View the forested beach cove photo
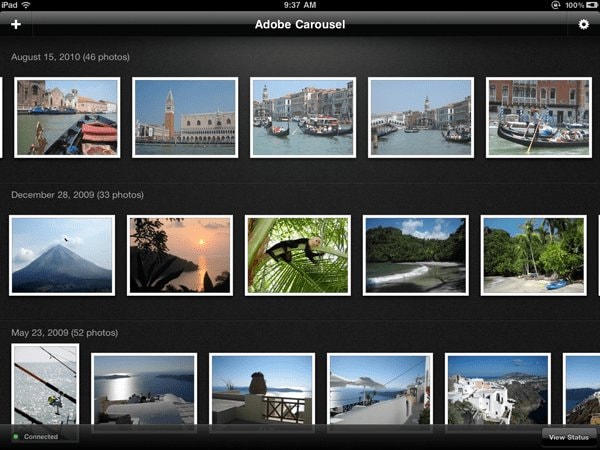The width and height of the screenshot is (600, 450). click(x=415, y=255)
